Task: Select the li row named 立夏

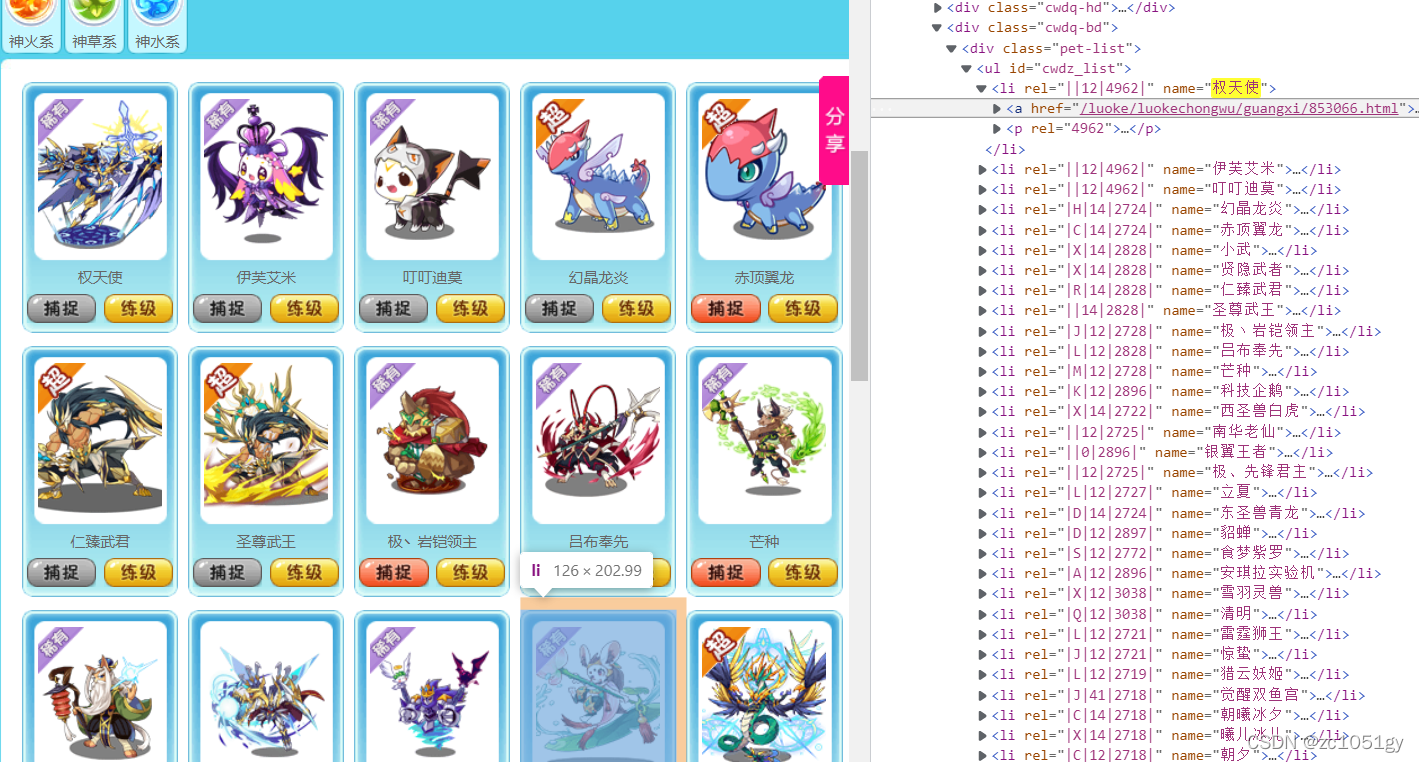Action: click(1144, 492)
